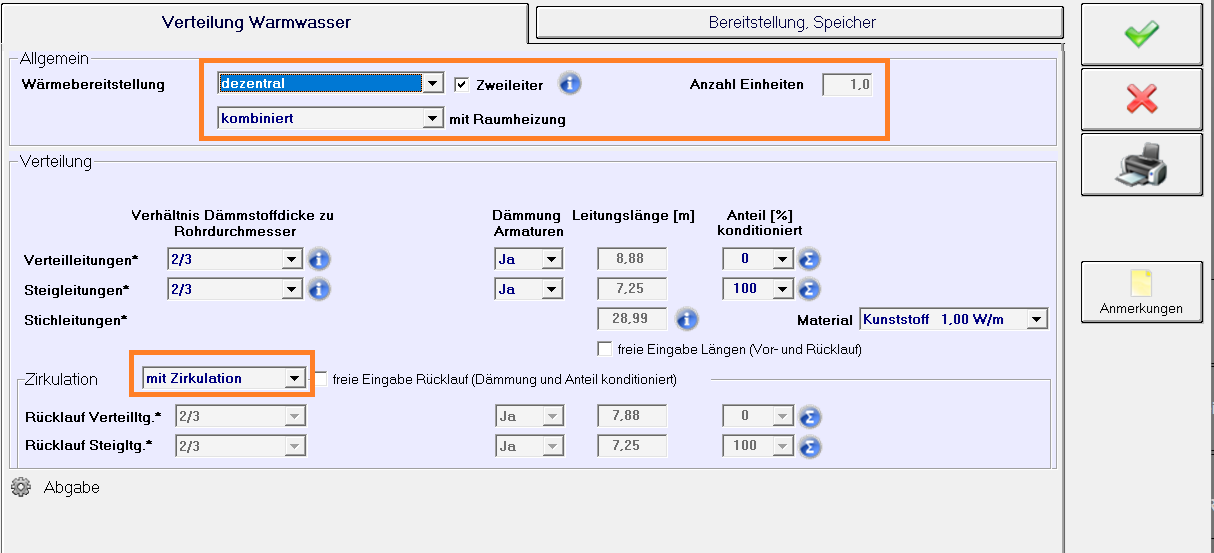Switch to Bereitstellung, Speicher tab
Image resolution: width=1214 pixels, height=553 pixels.
pyautogui.click(x=799, y=22)
